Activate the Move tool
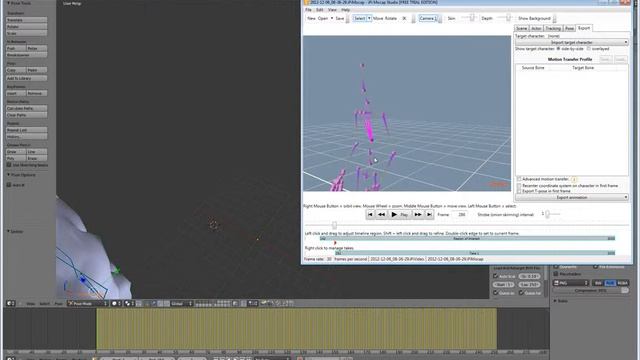 378,18
